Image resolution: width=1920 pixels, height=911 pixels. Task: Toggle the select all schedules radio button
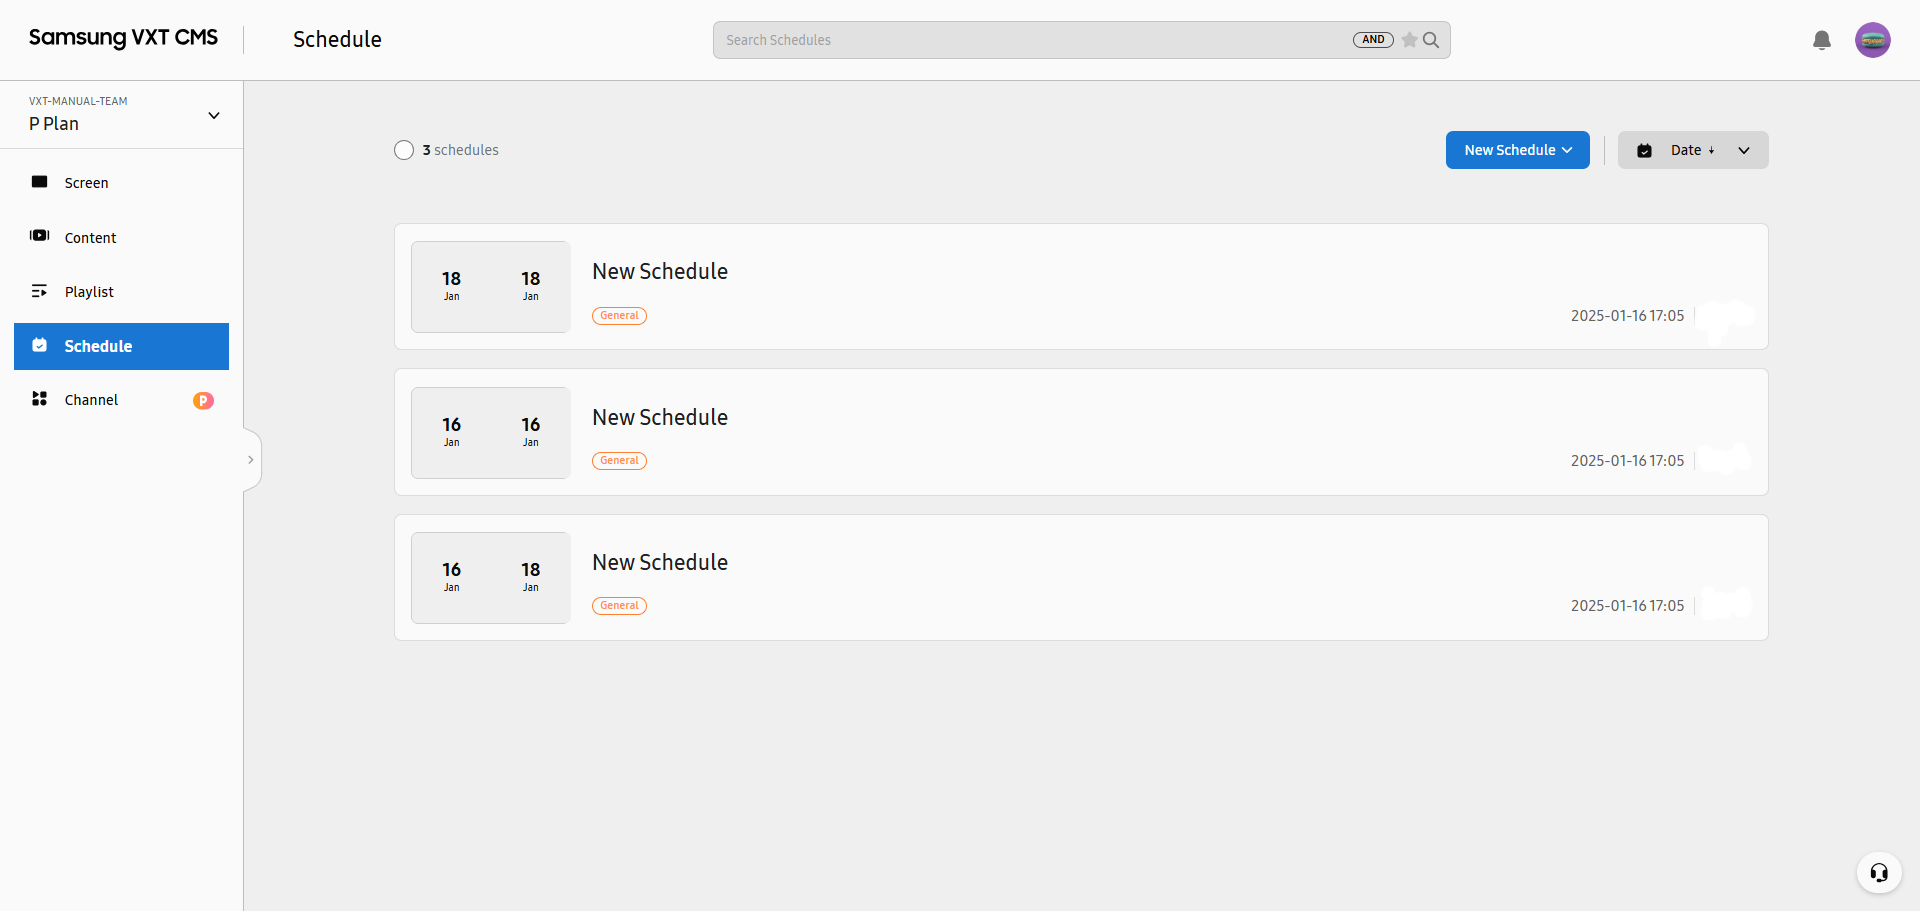tap(404, 150)
